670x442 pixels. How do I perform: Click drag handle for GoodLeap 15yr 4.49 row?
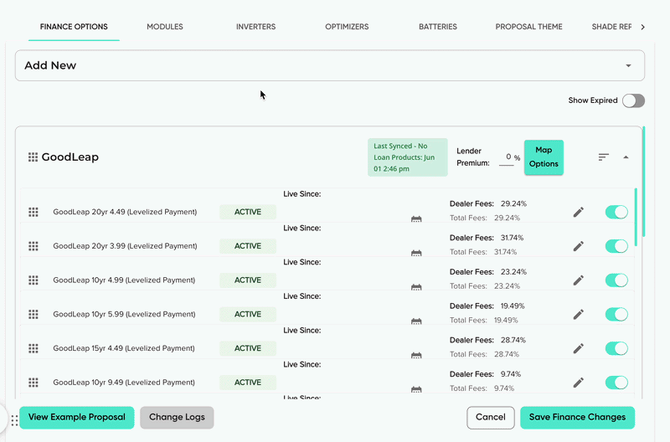pyautogui.click(x=33, y=348)
